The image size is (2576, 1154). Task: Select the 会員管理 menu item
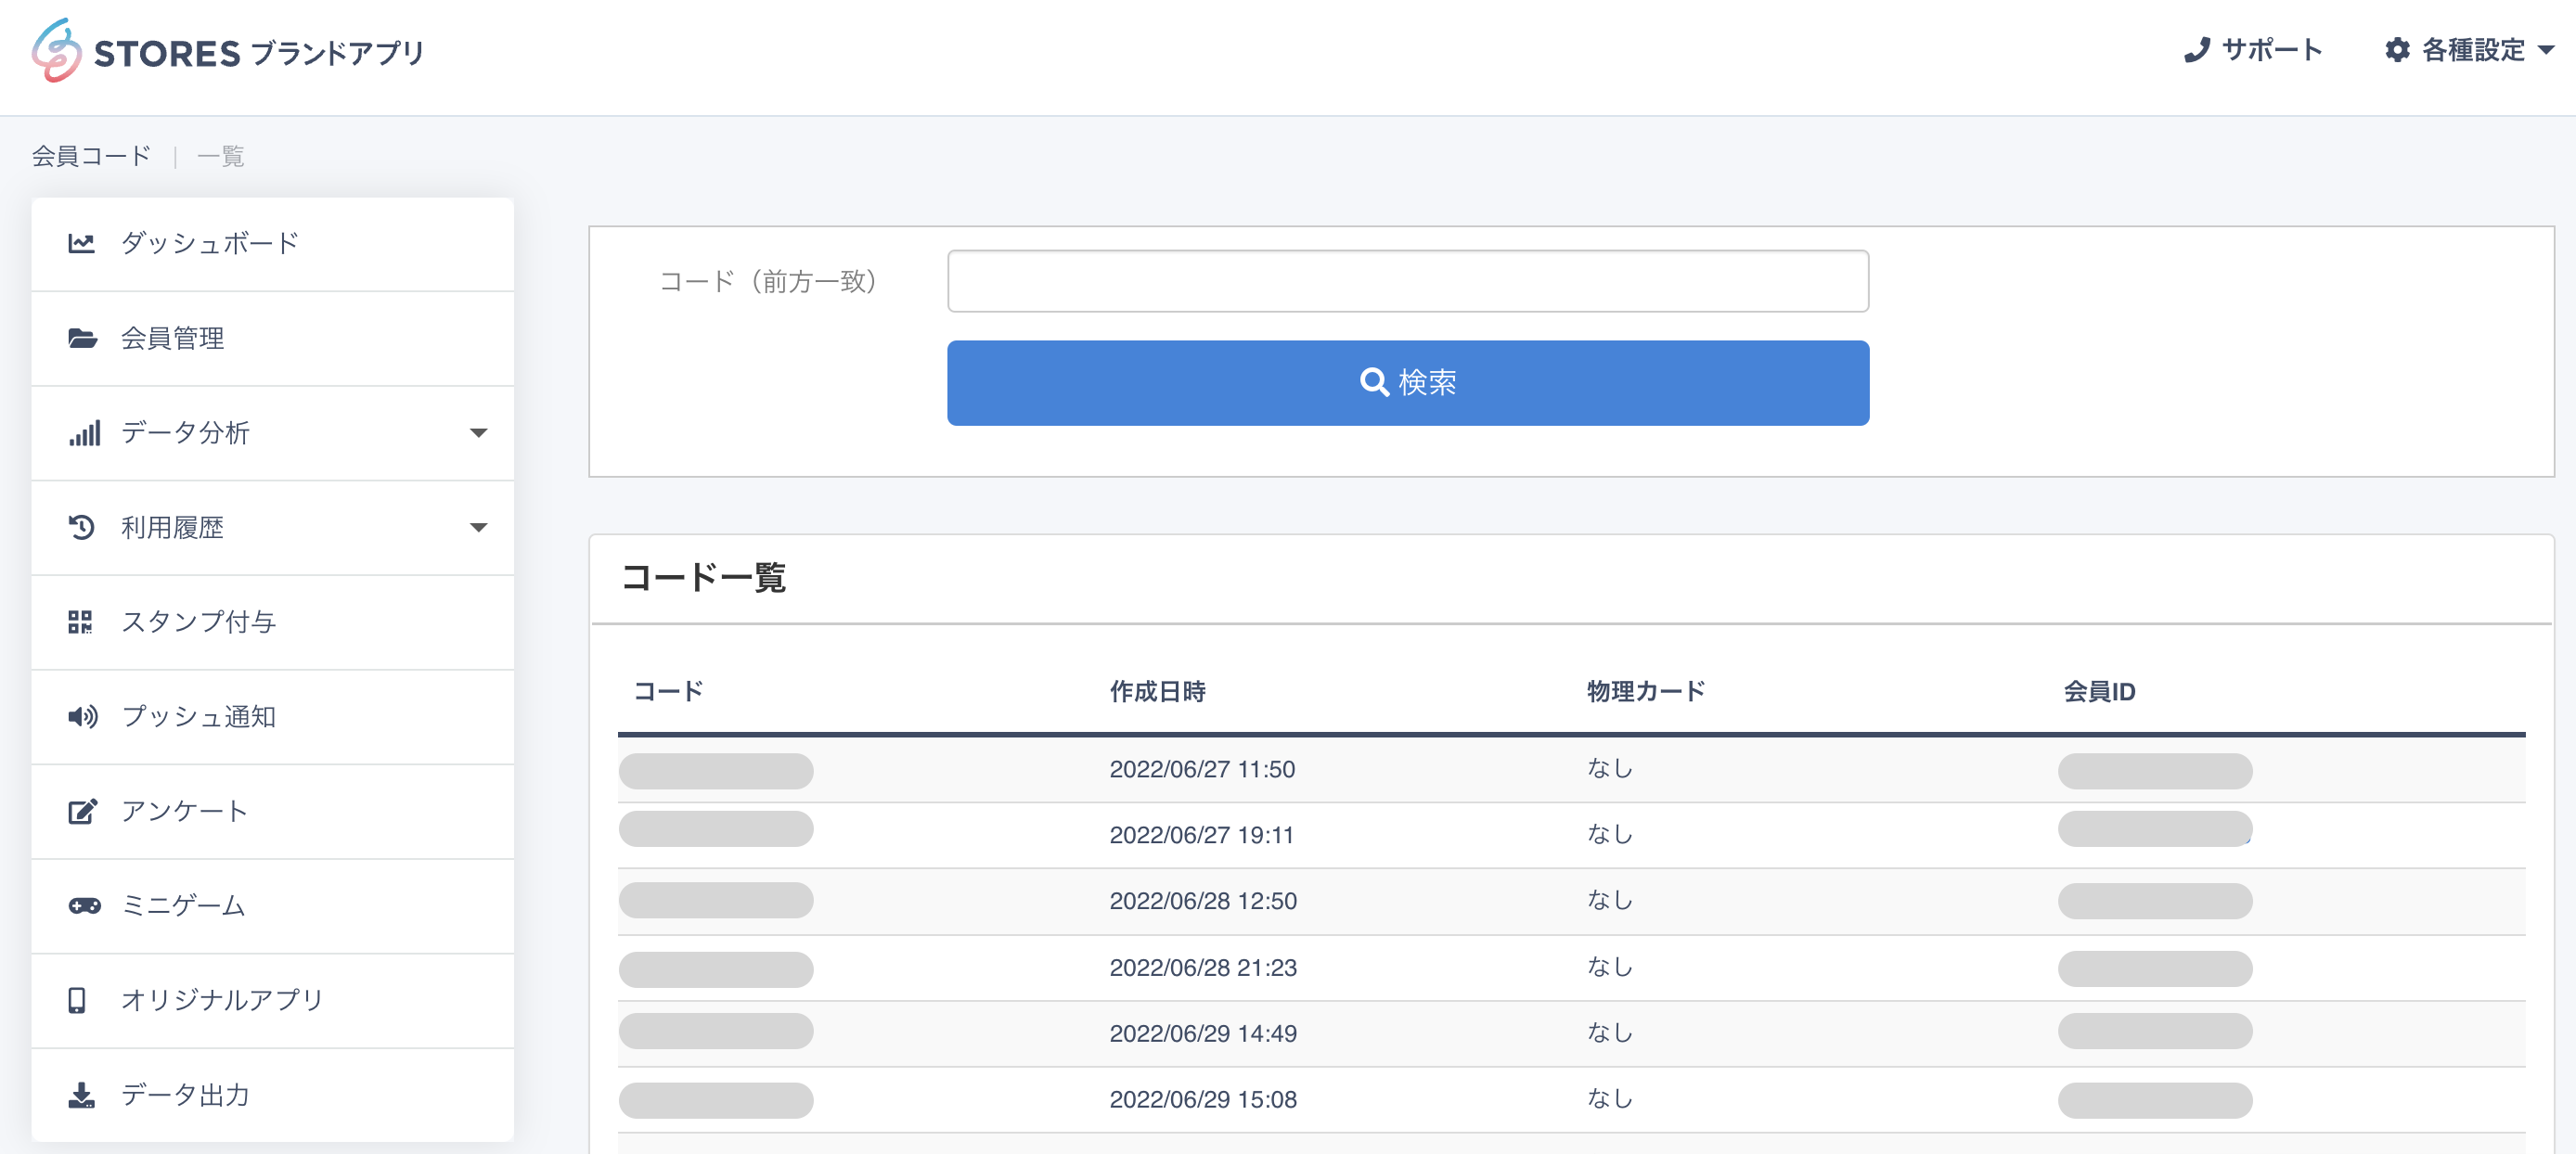point(172,338)
